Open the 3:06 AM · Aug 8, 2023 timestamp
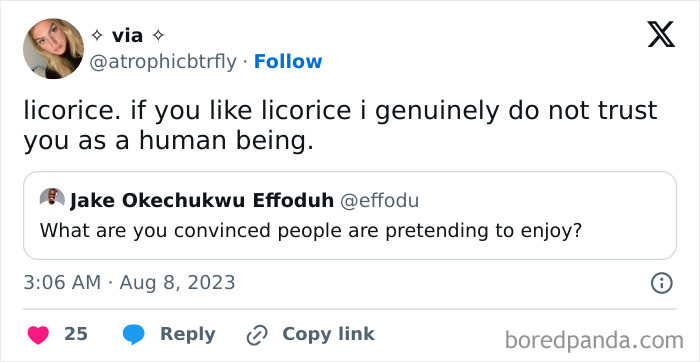The image size is (700, 362). tap(129, 283)
